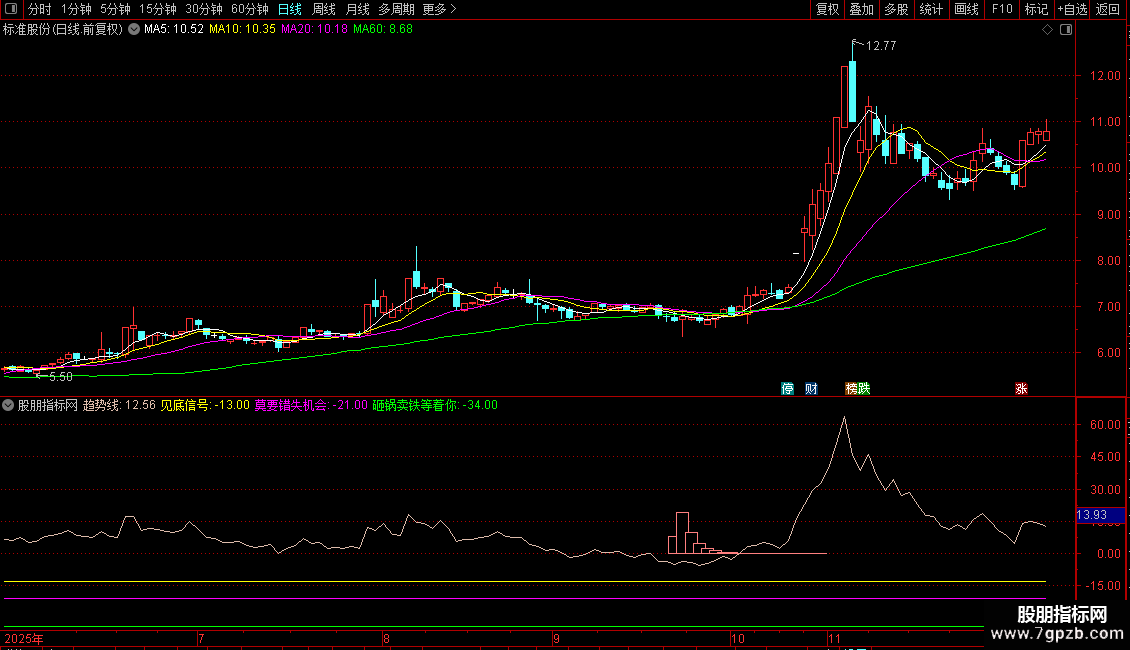Click the 财 financial event marker
Screen dimensions: 1130x650
pos(811,388)
